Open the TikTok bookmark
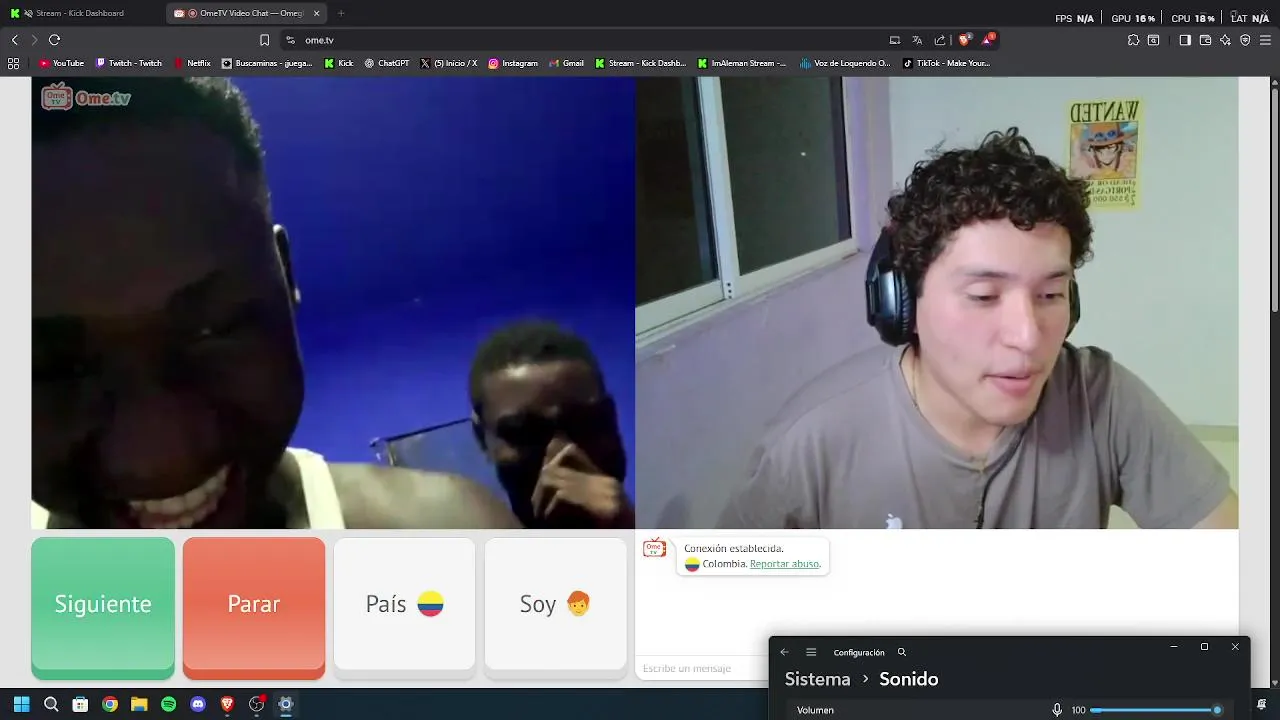The image size is (1280, 720). [x=947, y=63]
